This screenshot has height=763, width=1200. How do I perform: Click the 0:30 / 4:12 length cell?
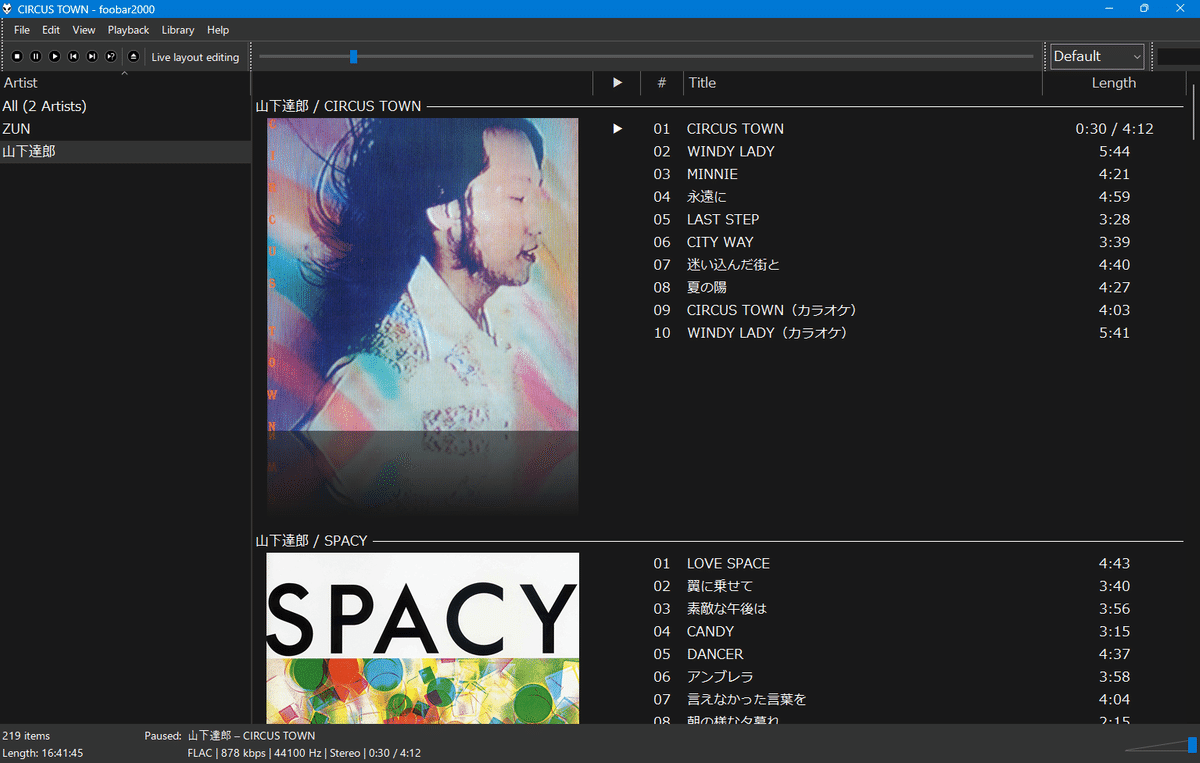click(x=1114, y=129)
